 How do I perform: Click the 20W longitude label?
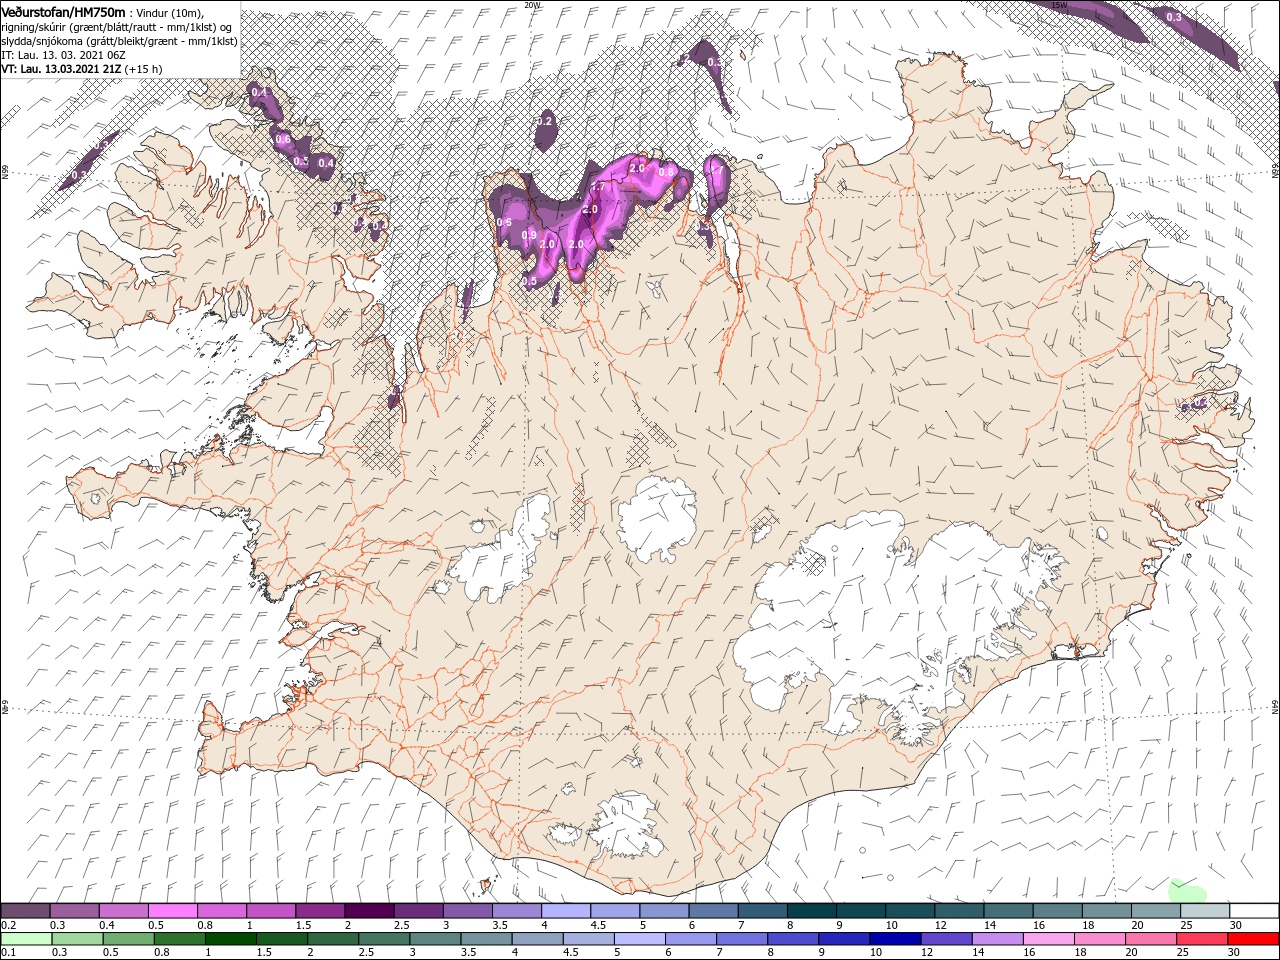(532, 5)
